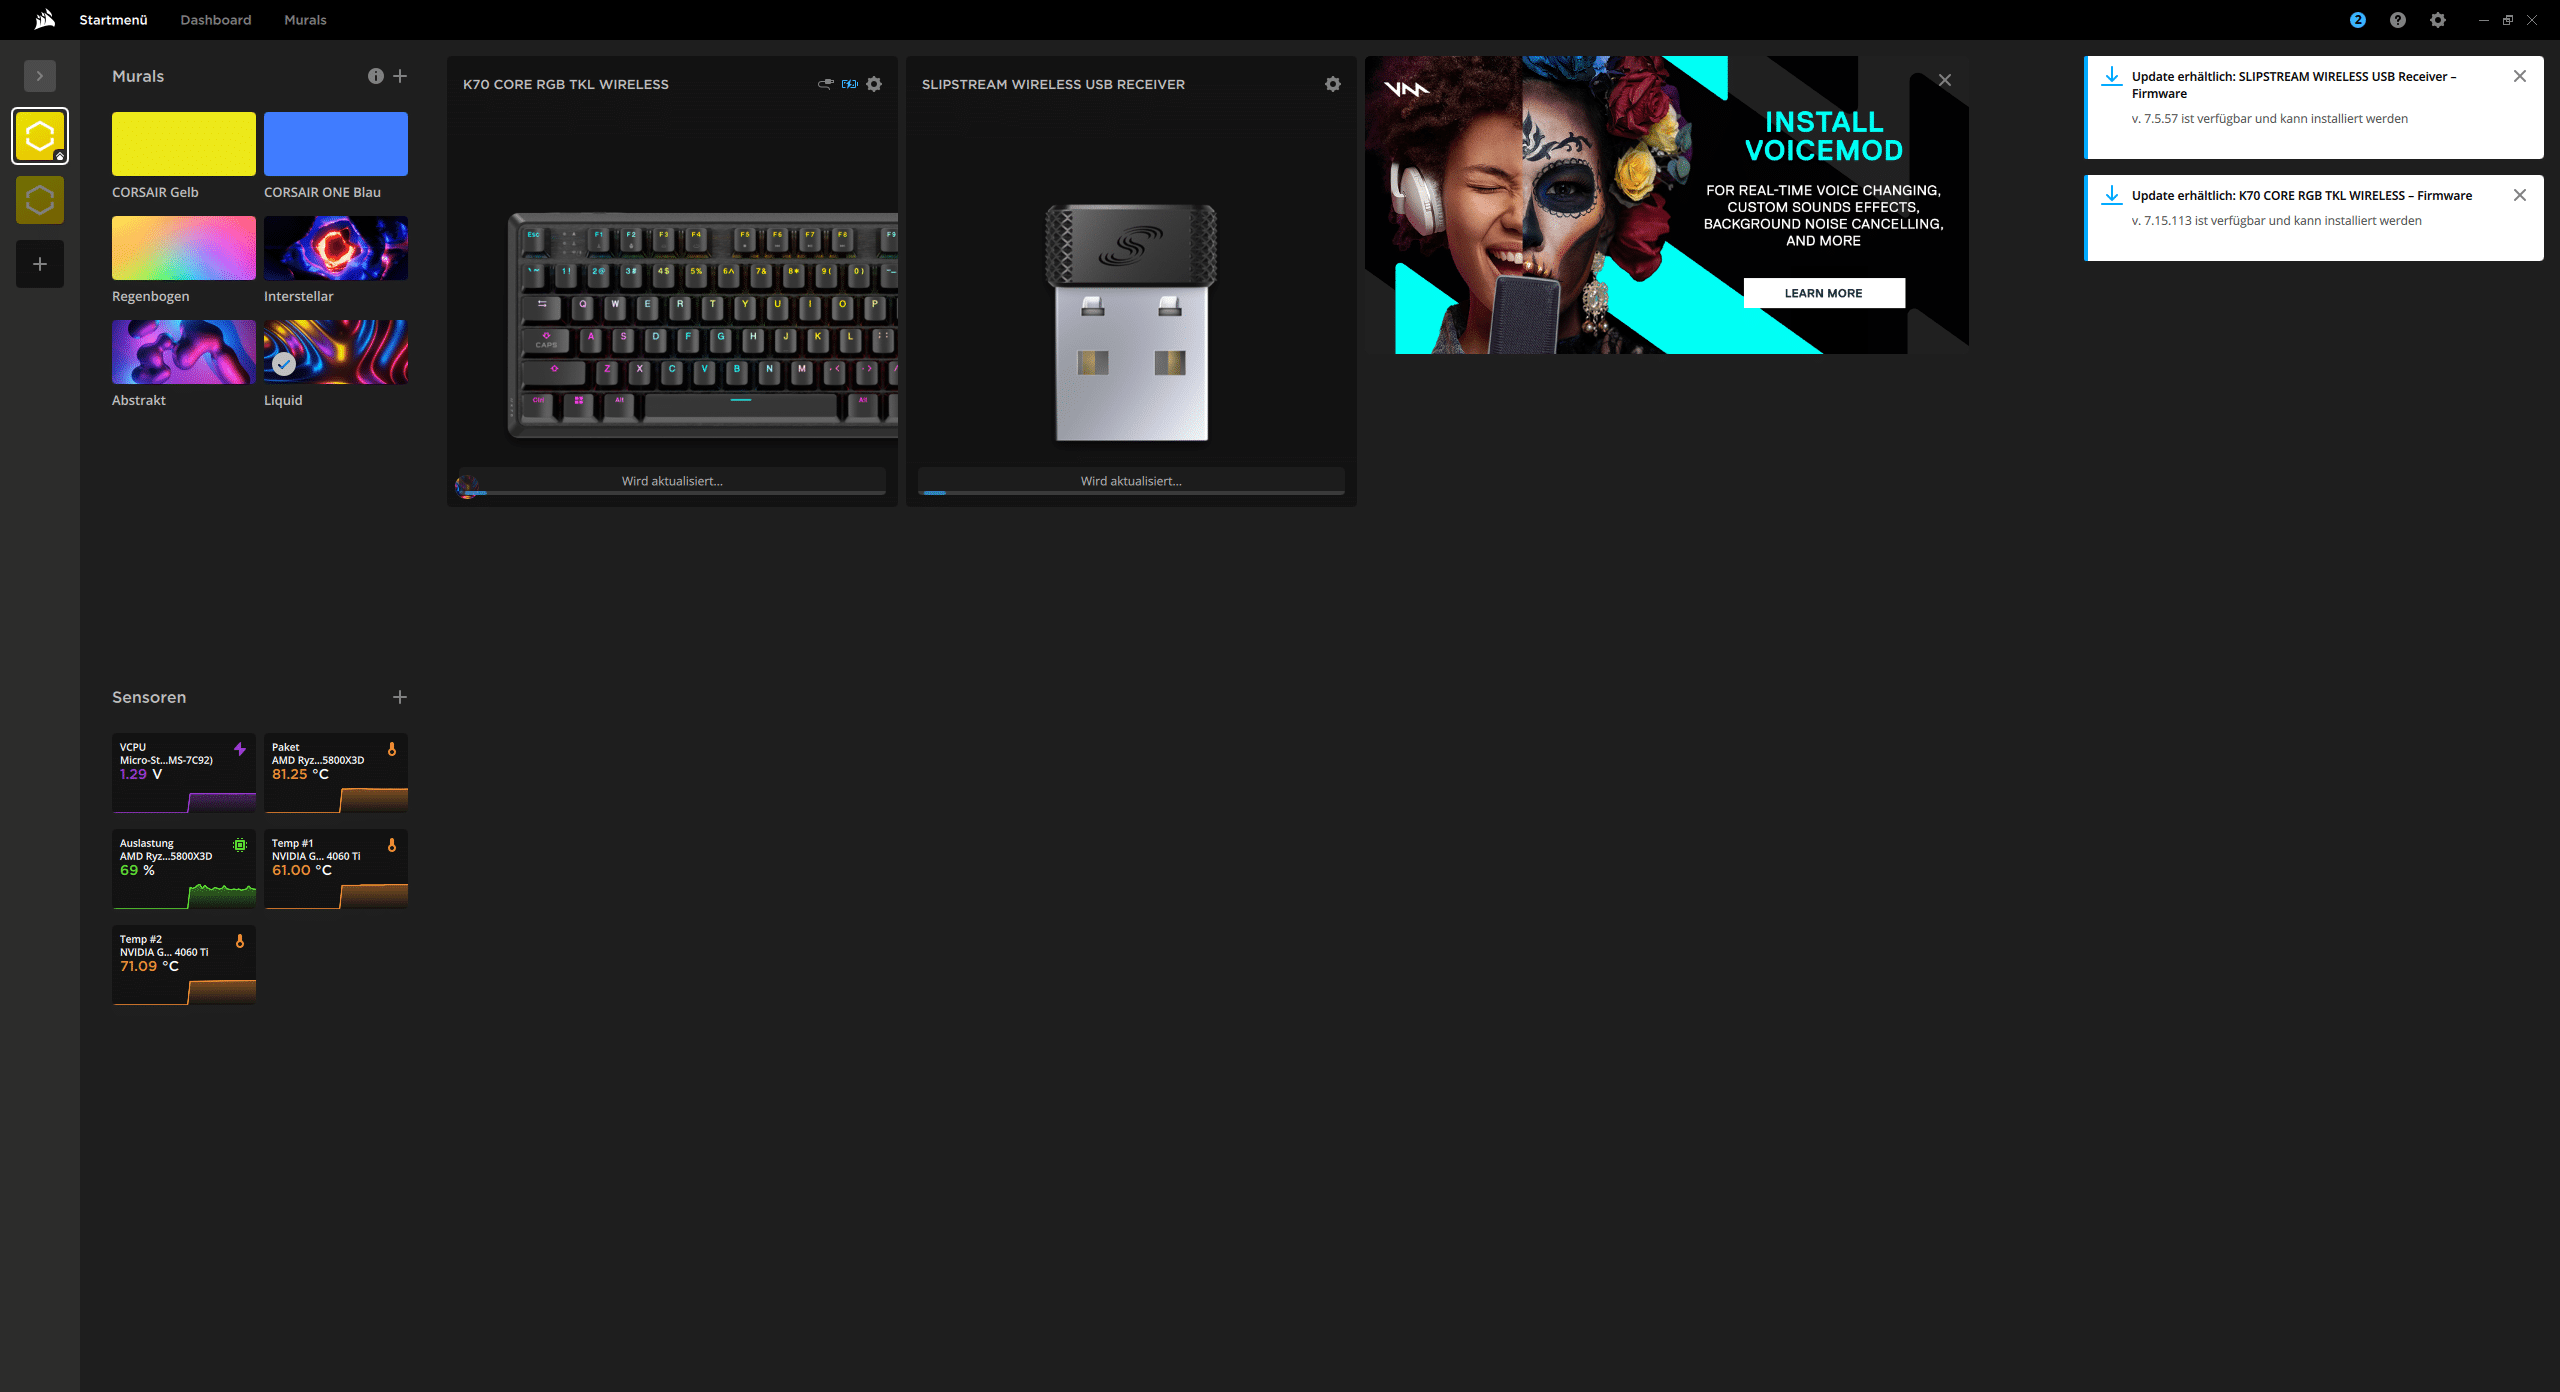This screenshot has width=2560, height=1392.
Task: Open the Murals tab
Action: coord(305,20)
